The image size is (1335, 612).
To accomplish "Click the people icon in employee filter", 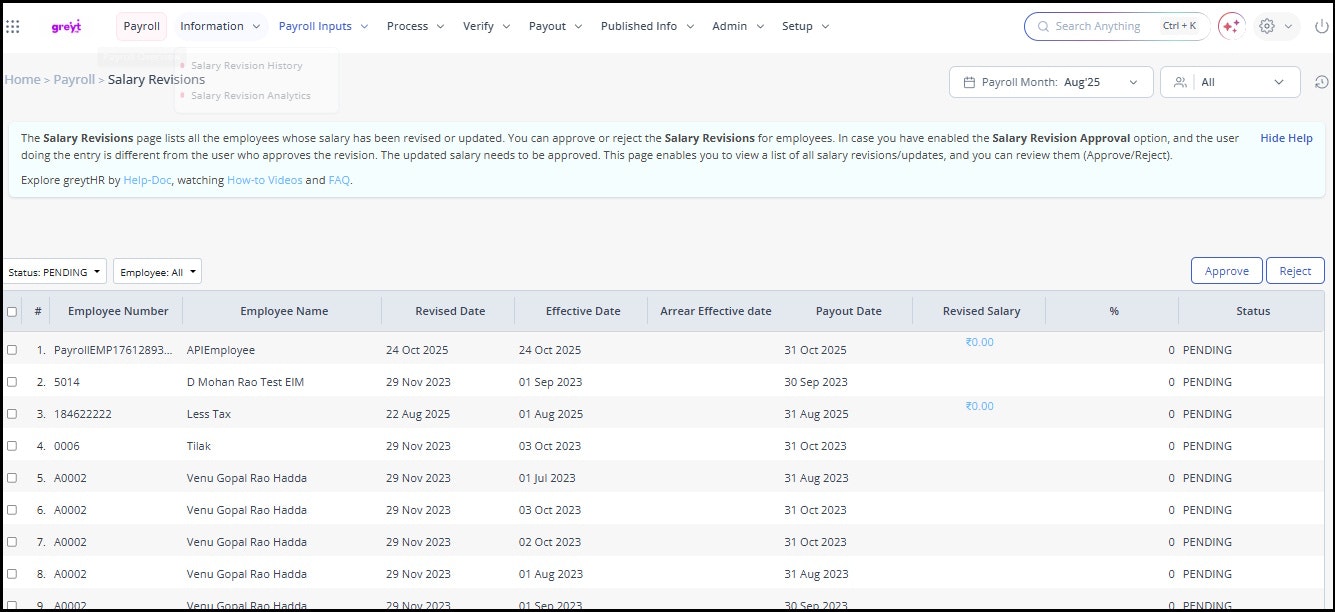I will (x=1181, y=82).
